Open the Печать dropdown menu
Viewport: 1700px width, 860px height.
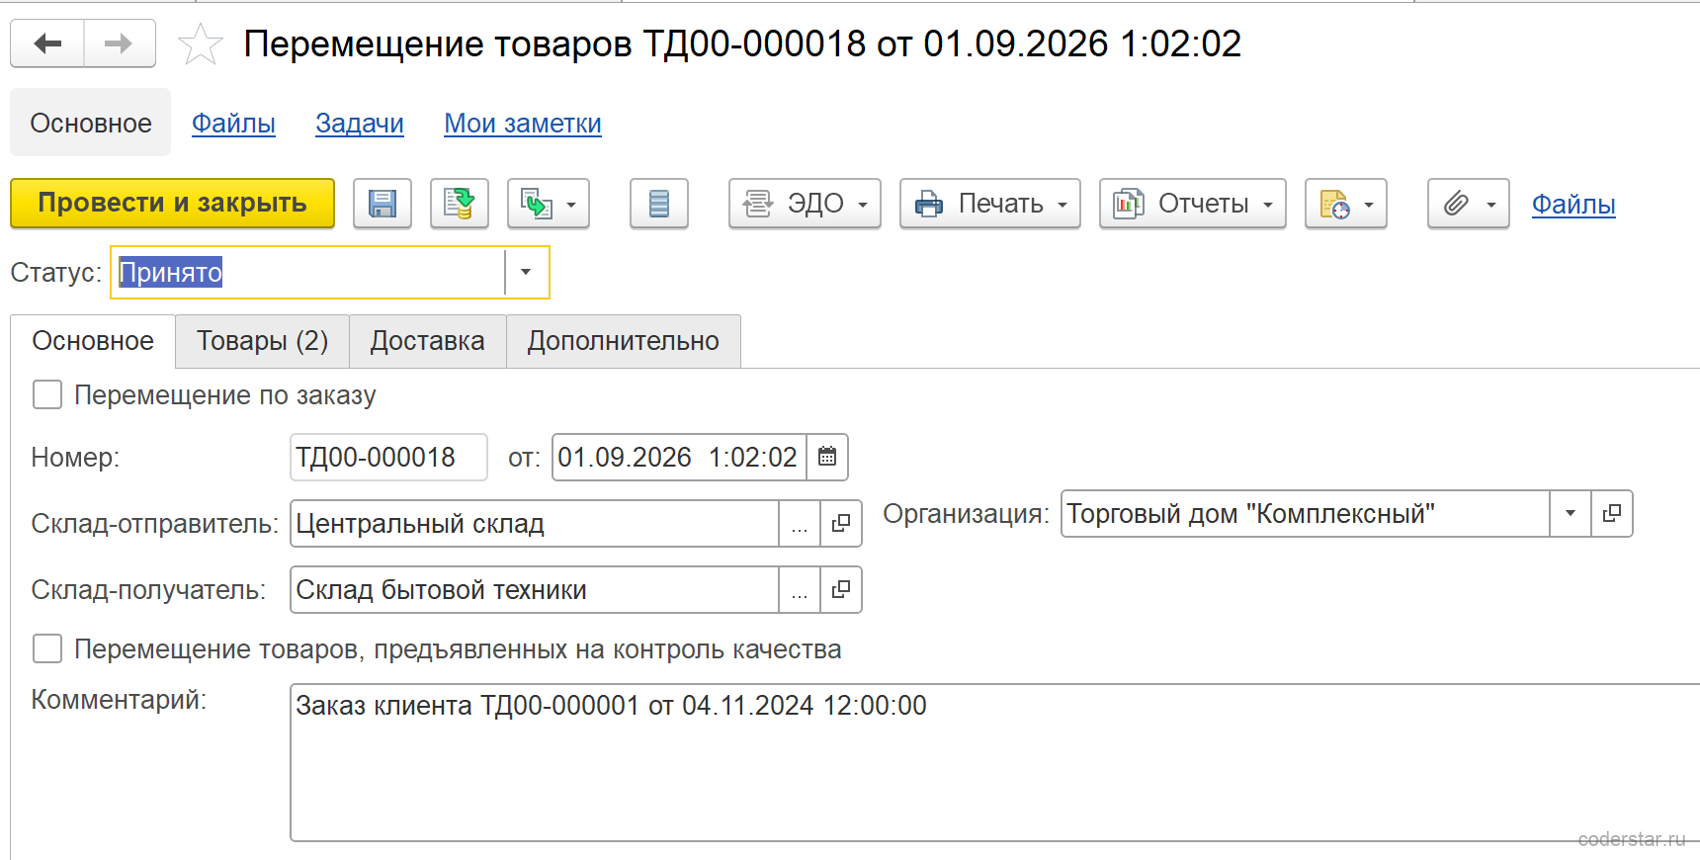[x=990, y=204]
